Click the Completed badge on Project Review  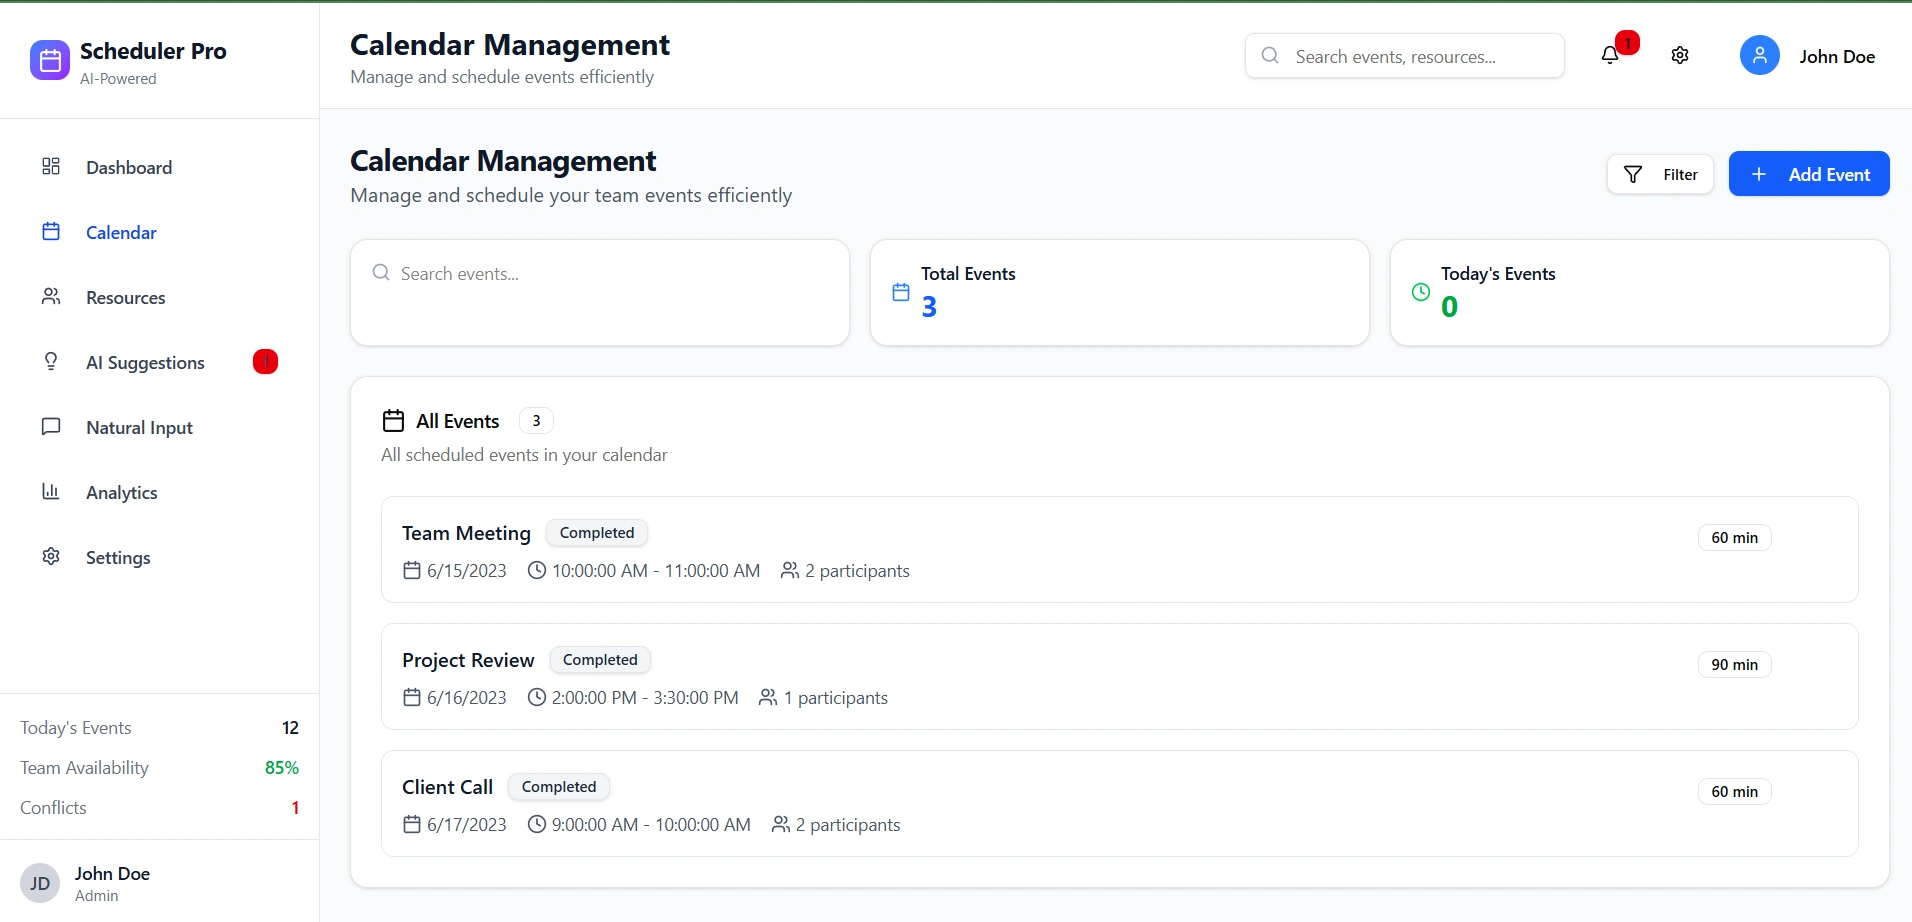600,660
